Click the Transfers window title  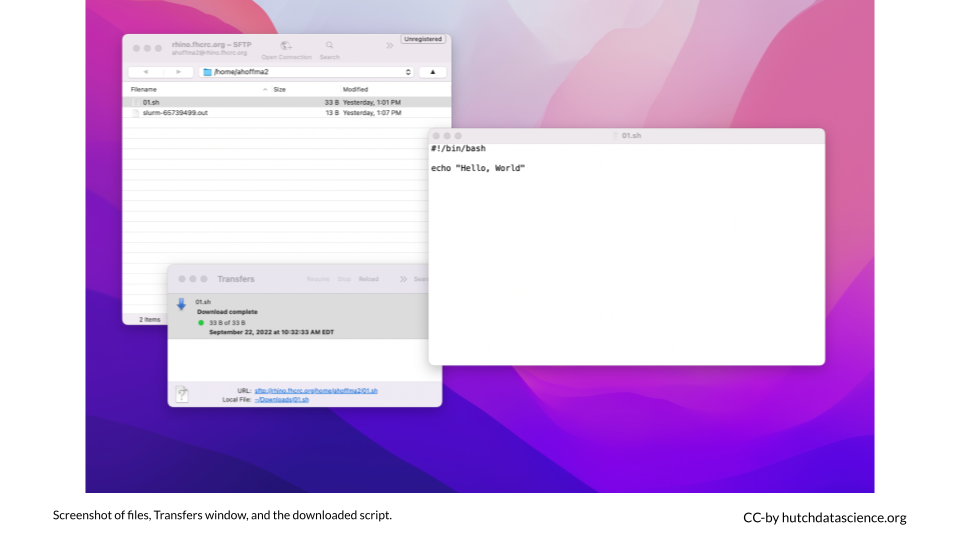coord(236,279)
